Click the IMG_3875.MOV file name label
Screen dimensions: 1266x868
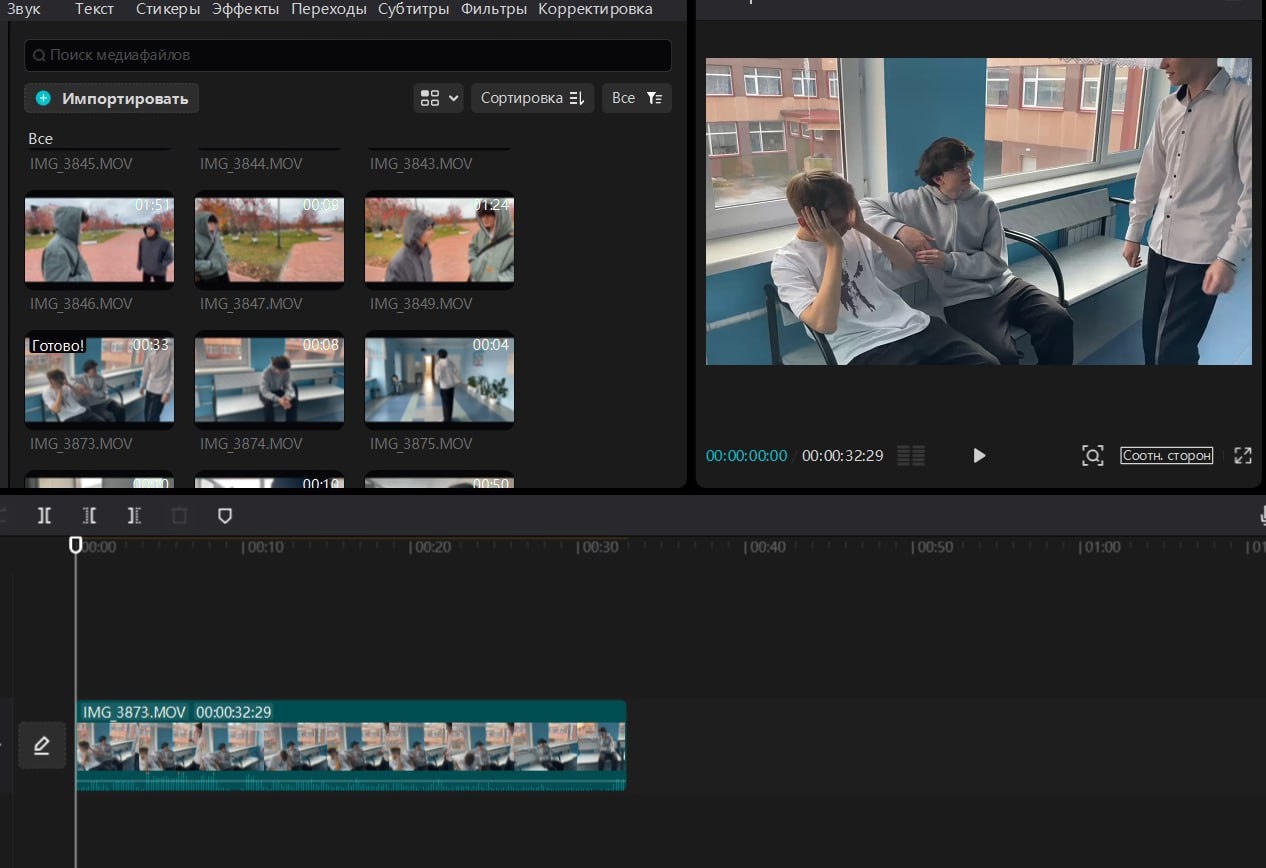pos(421,443)
